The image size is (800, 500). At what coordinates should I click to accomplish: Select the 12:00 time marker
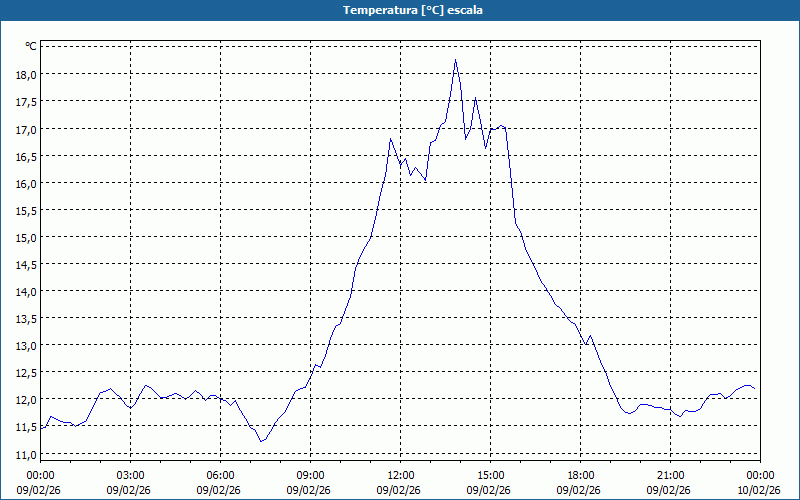[x=401, y=475]
